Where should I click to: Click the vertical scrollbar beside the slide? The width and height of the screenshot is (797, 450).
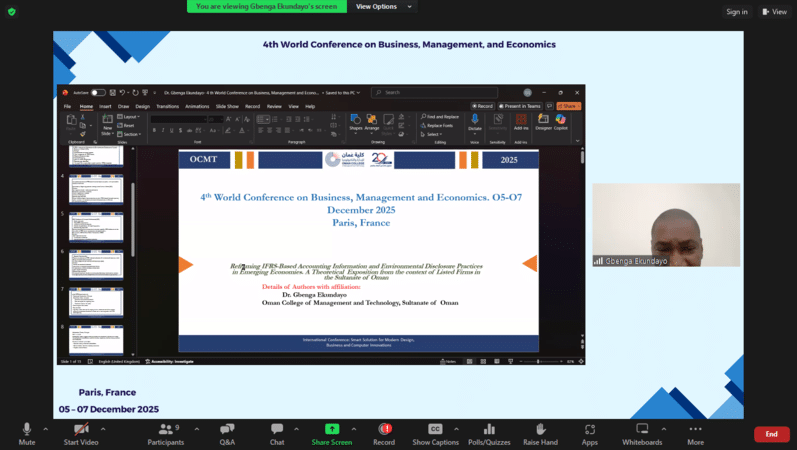click(582, 250)
